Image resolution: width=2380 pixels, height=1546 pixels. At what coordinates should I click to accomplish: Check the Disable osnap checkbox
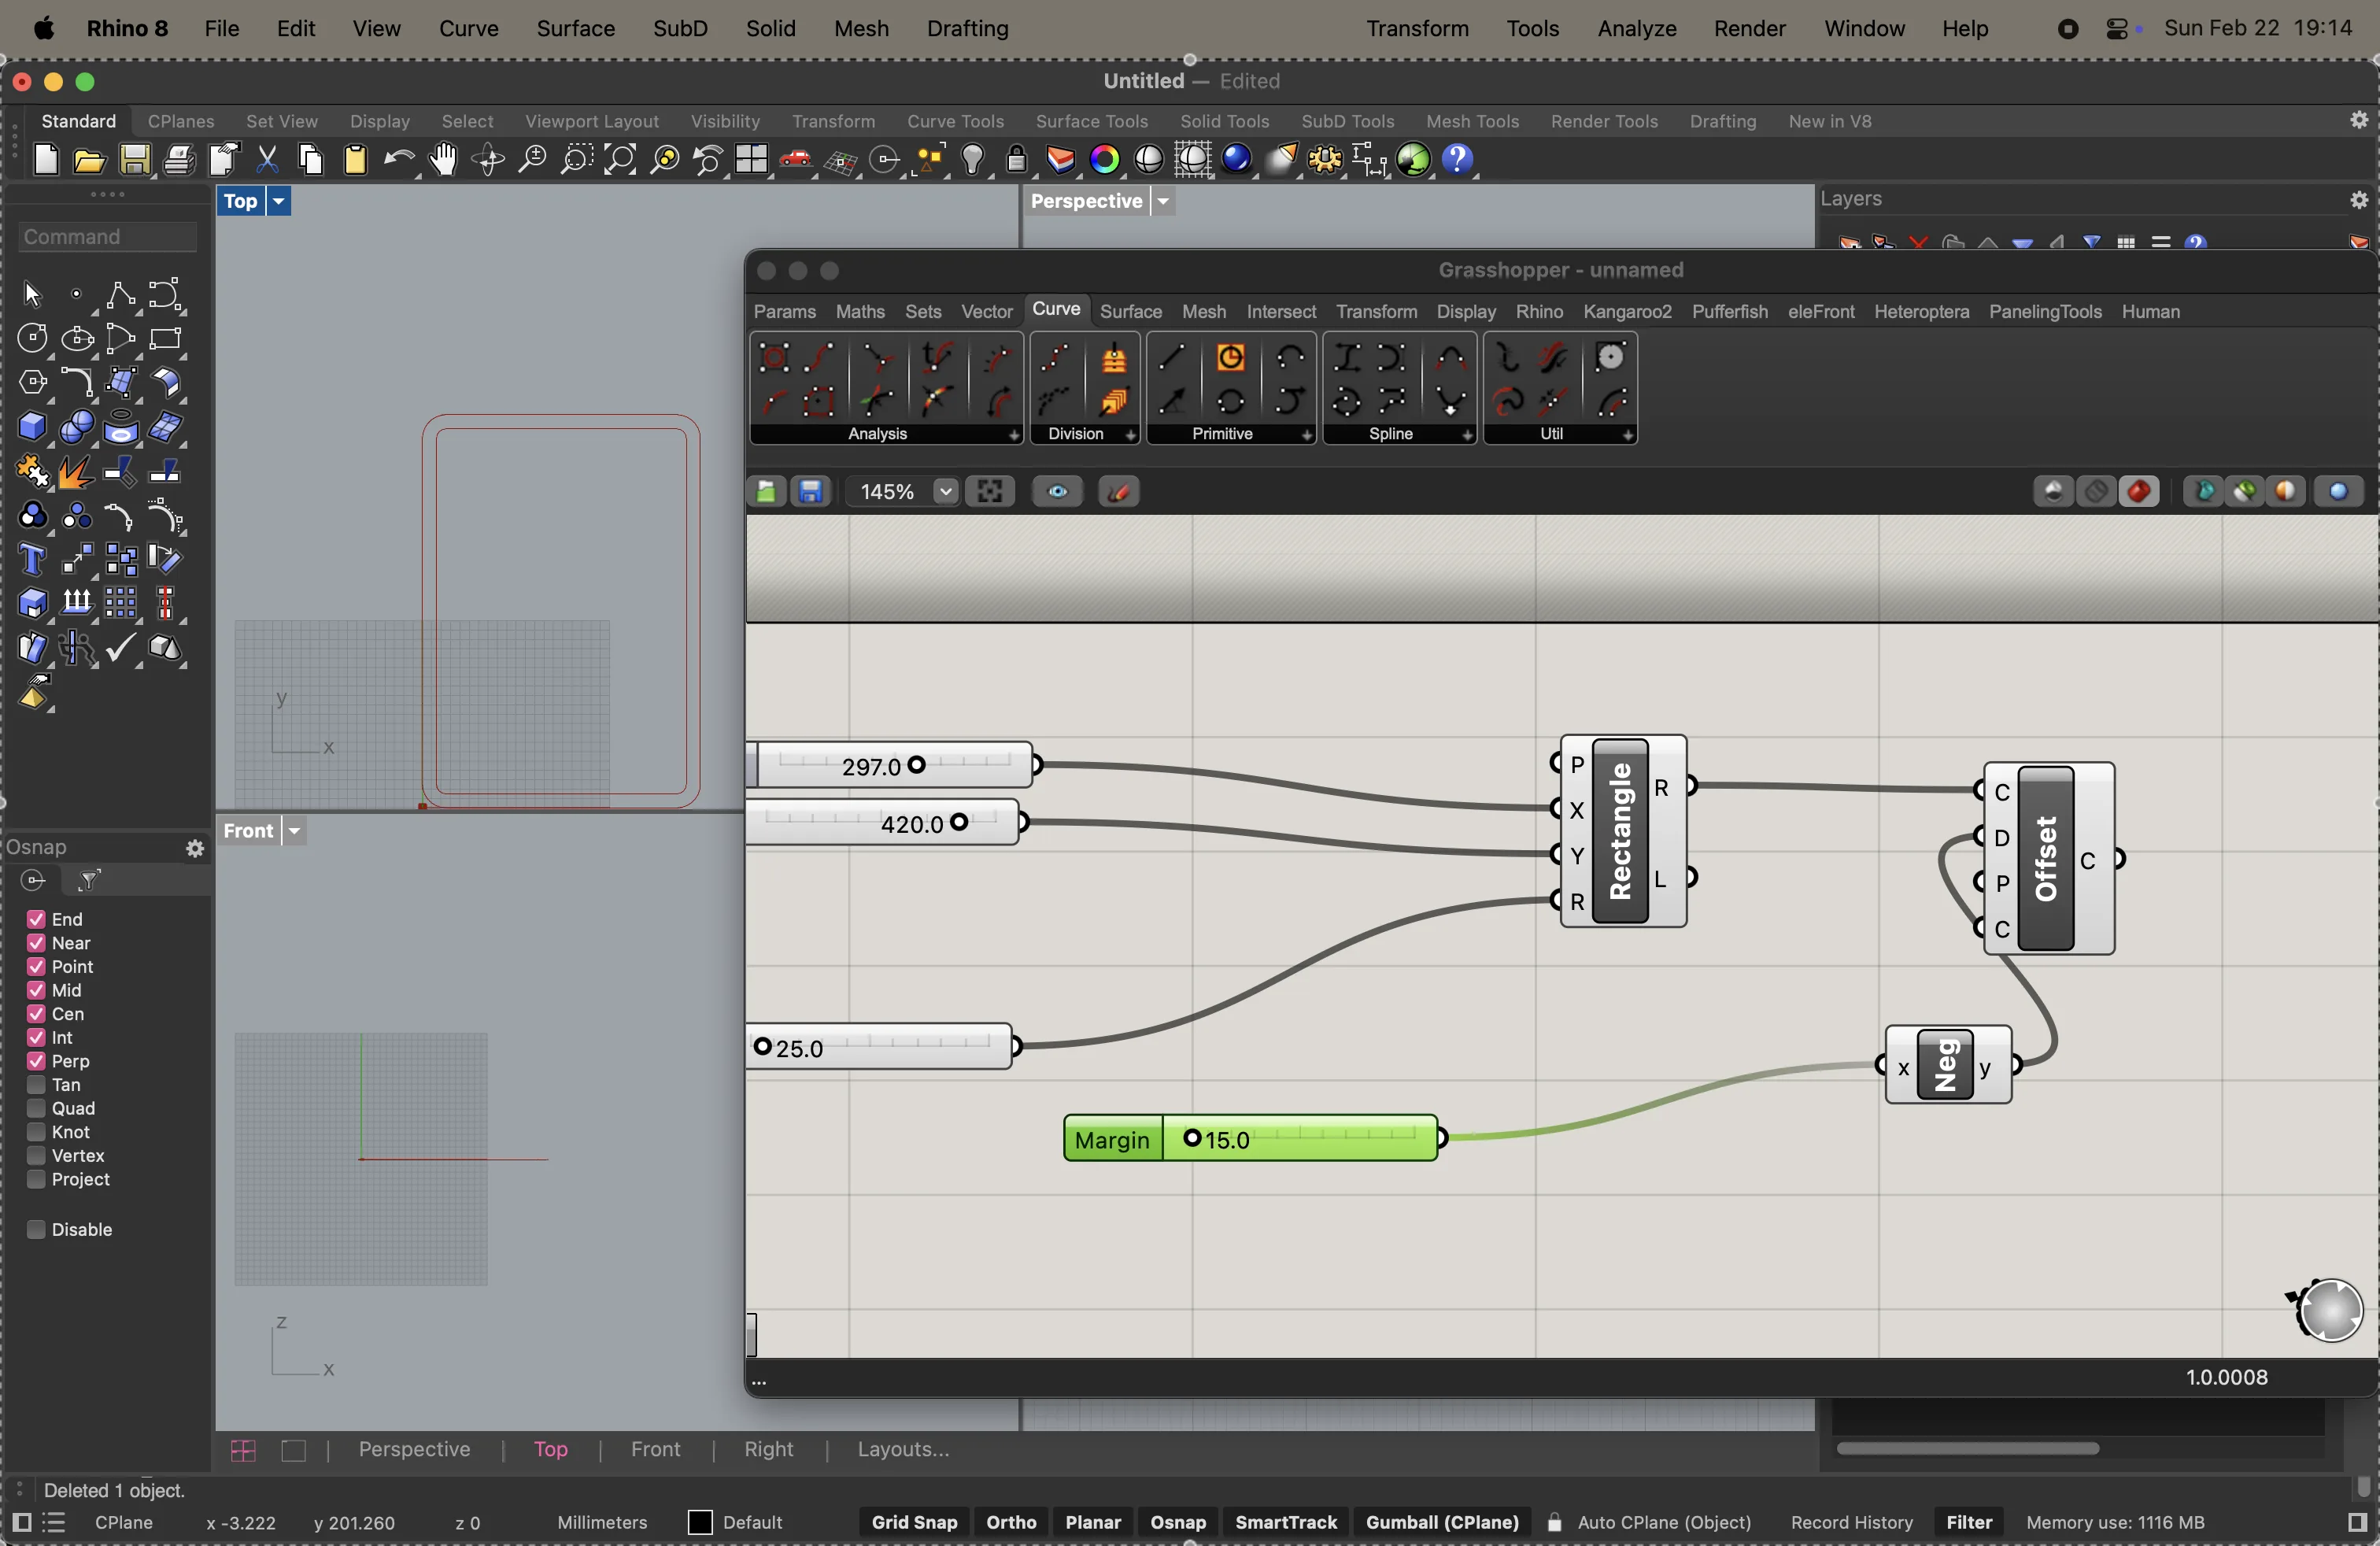click(x=36, y=1229)
